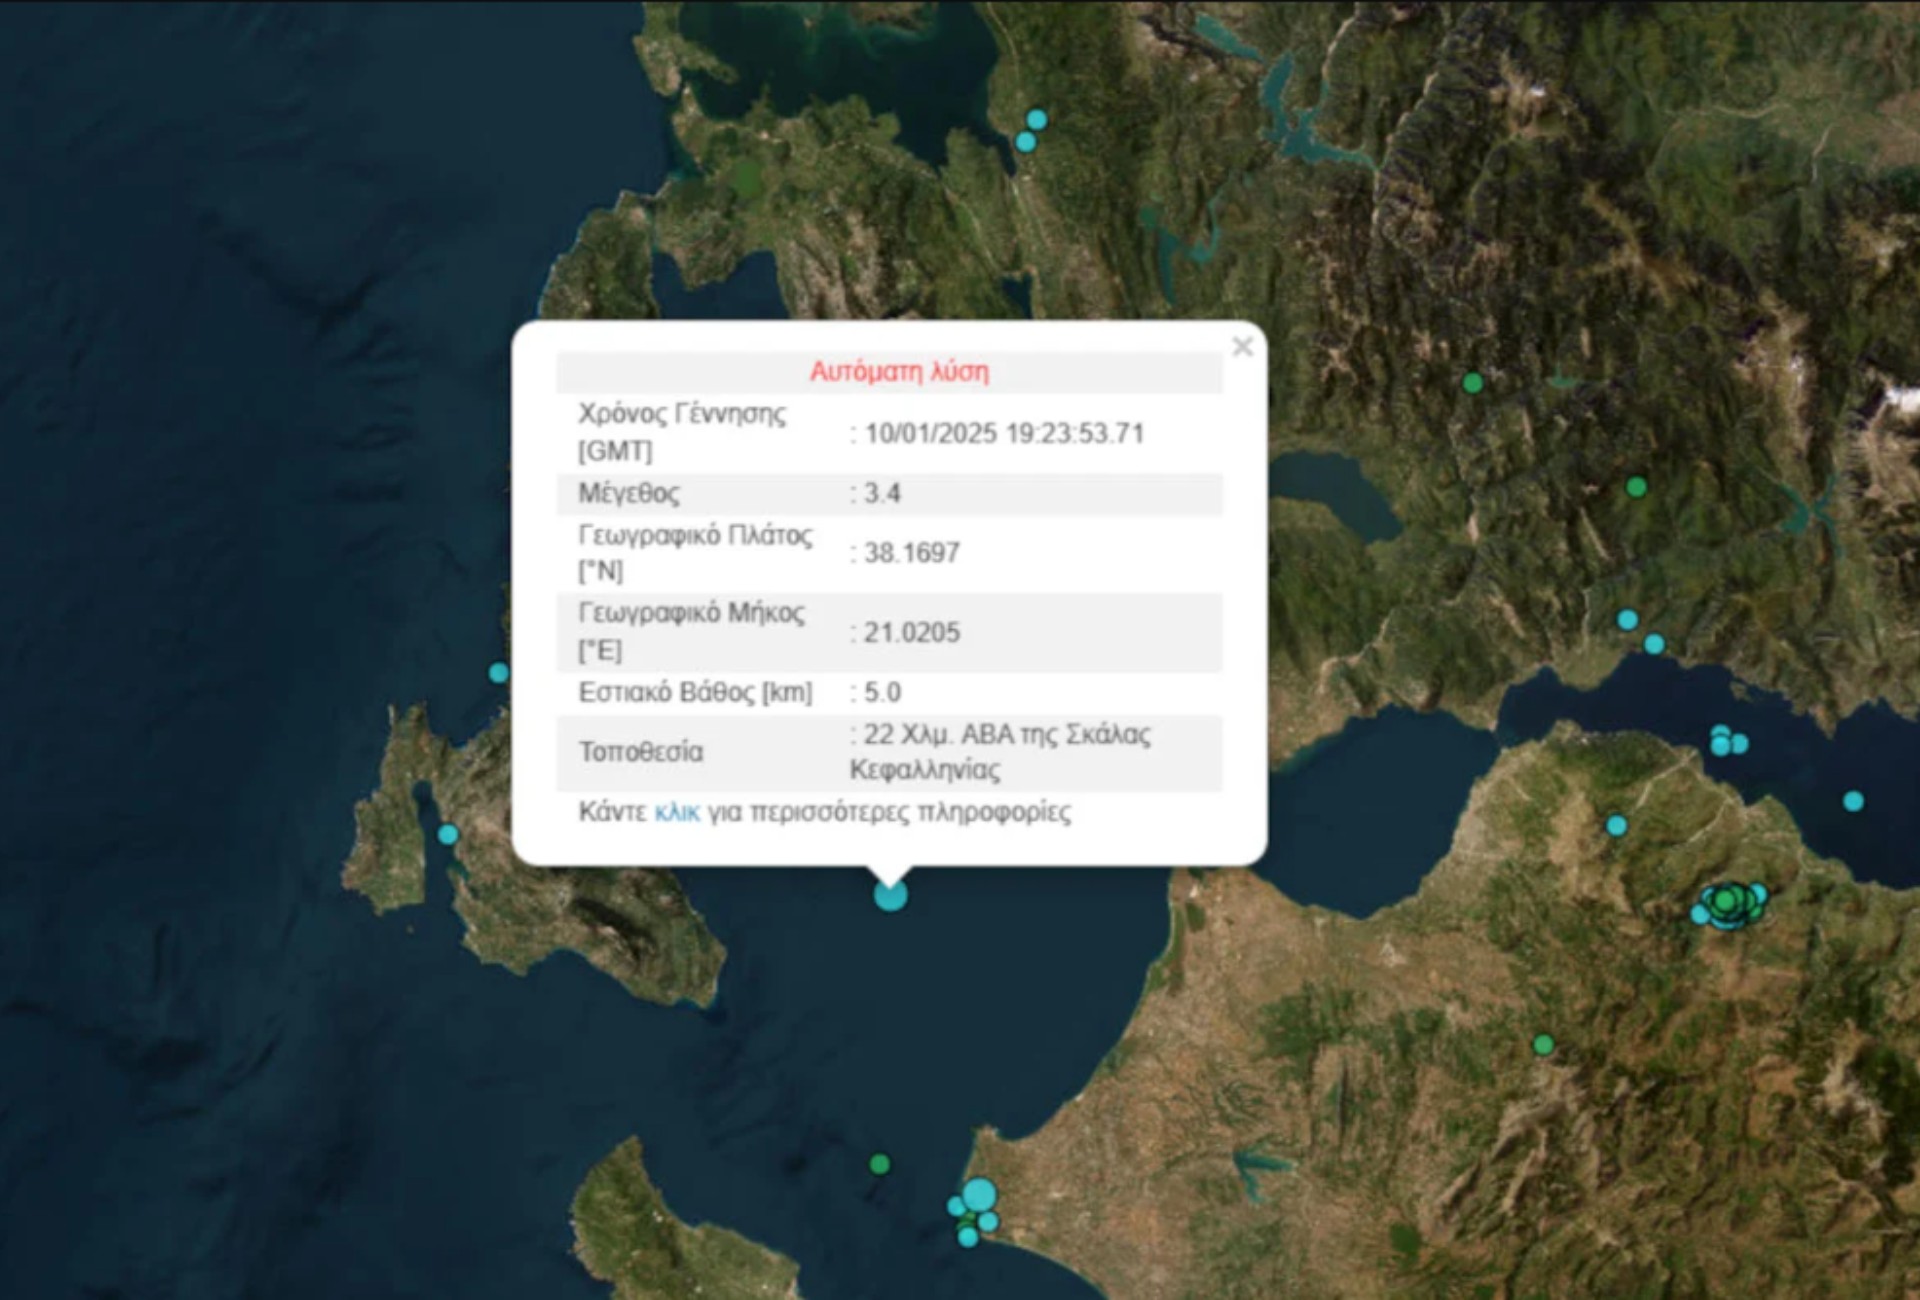1920x1300 pixels.
Task: Select the lower cyan marker of the pair above Lefkada
Action: click(1025, 143)
